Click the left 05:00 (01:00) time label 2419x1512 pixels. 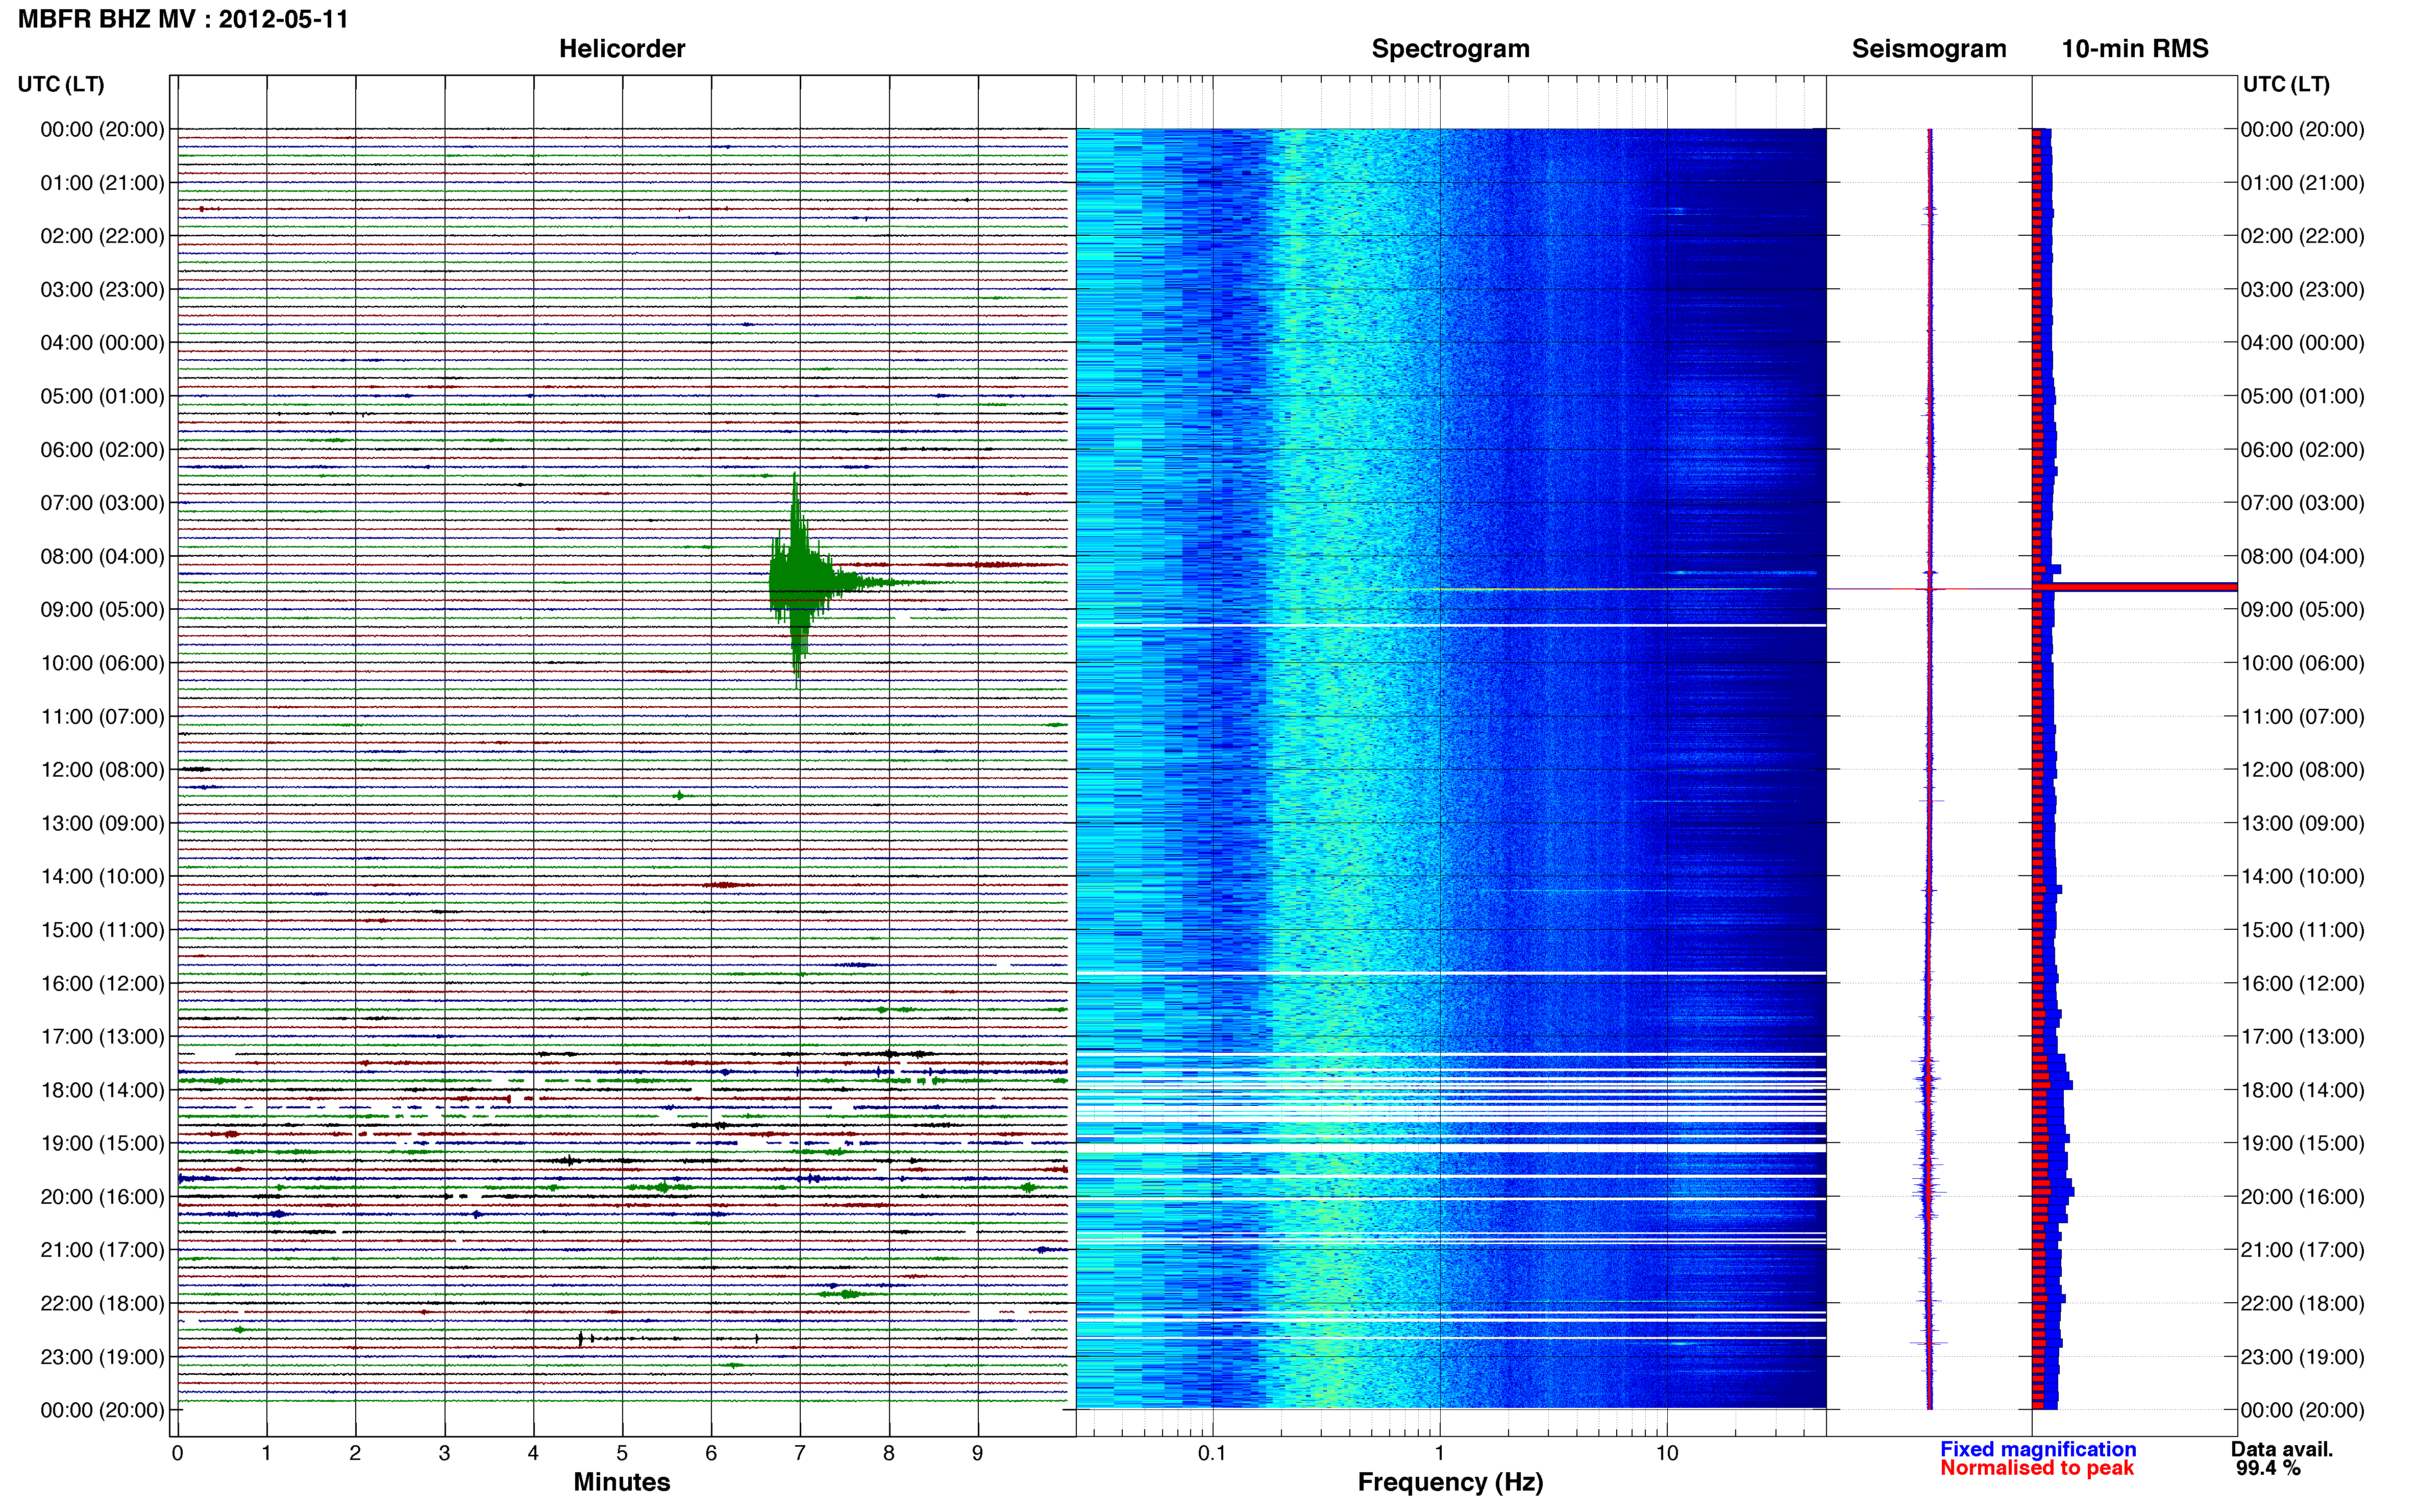(102, 396)
